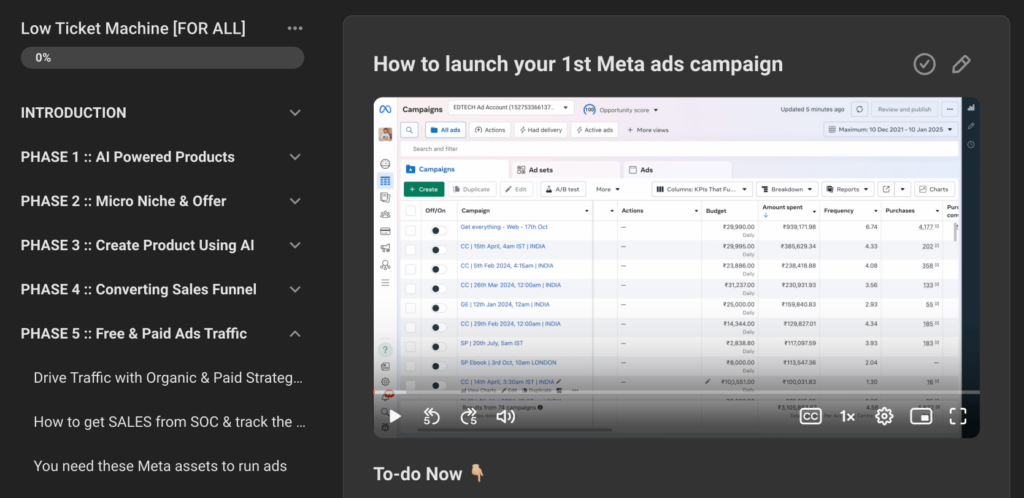Click the A/B test button

562,189
